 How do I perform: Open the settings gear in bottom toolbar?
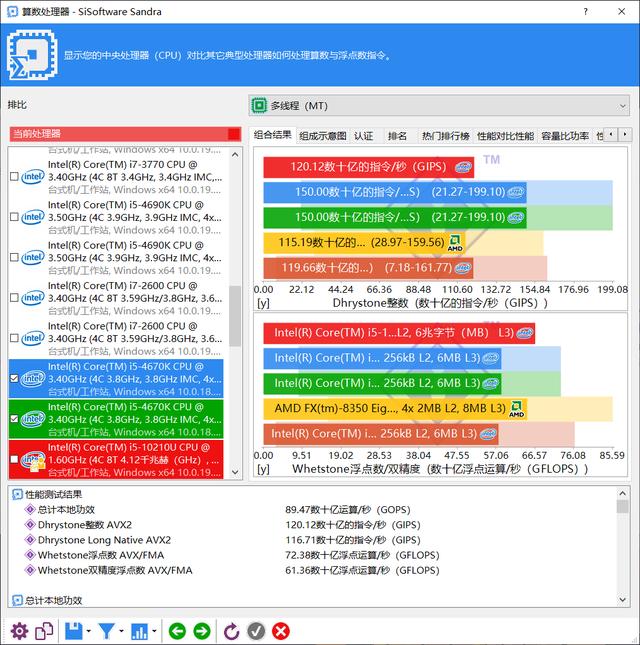point(19,631)
